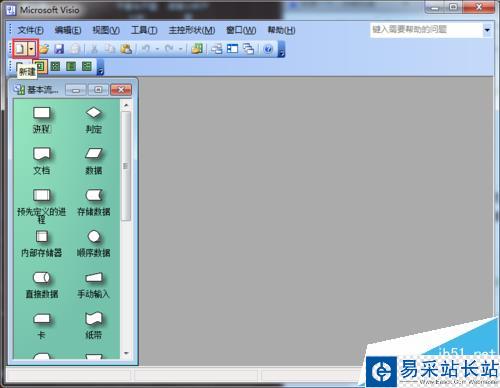
Task: Save drawing with the floppy disk icon
Action: (x=59, y=49)
